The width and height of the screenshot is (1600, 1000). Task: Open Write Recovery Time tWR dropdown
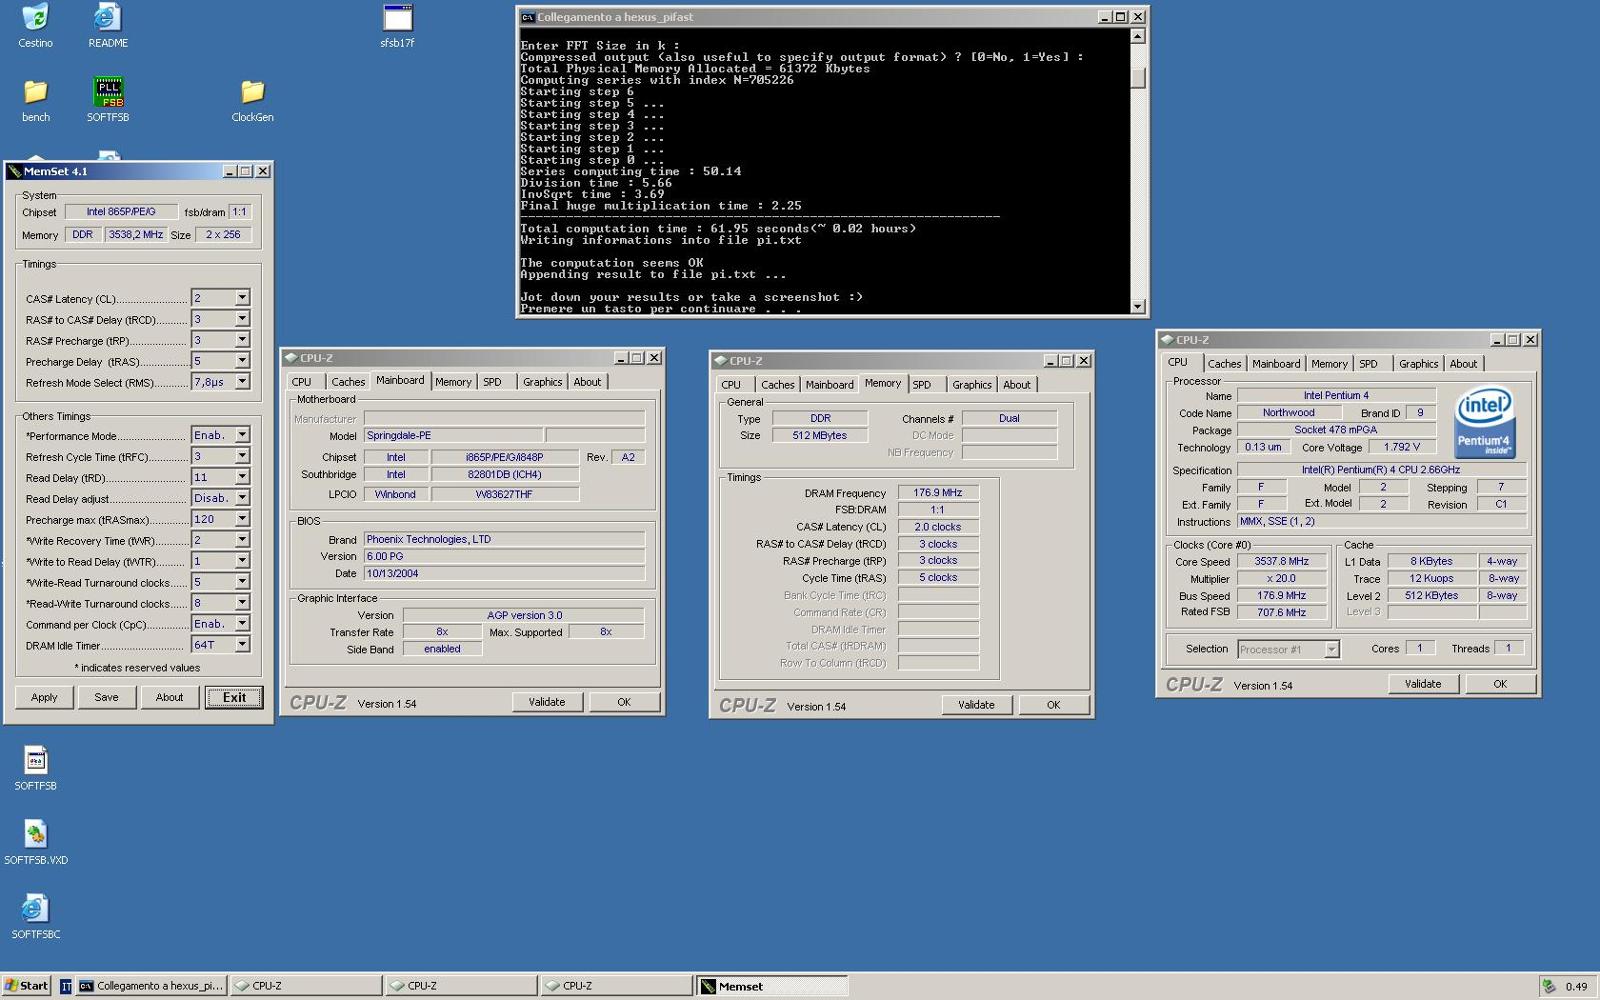(x=242, y=540)
